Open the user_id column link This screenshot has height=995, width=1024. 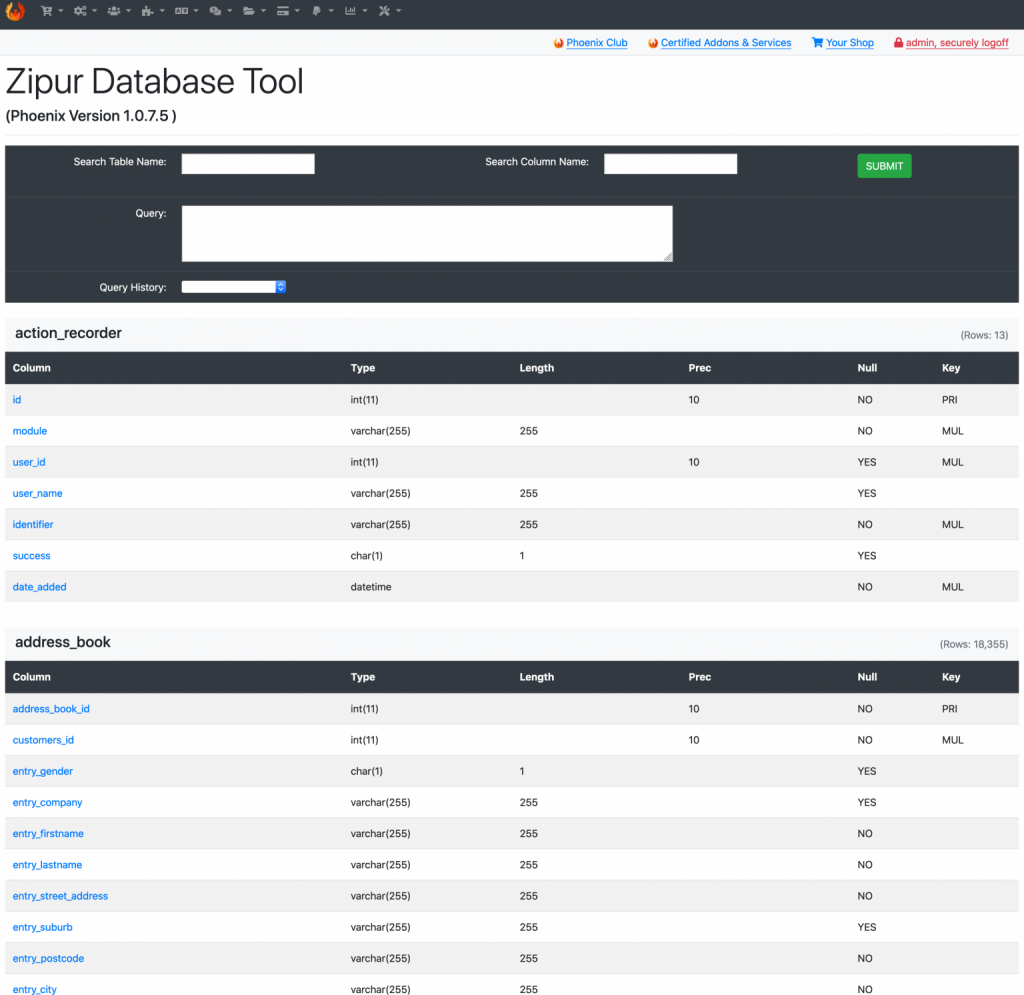pos(29,462)
